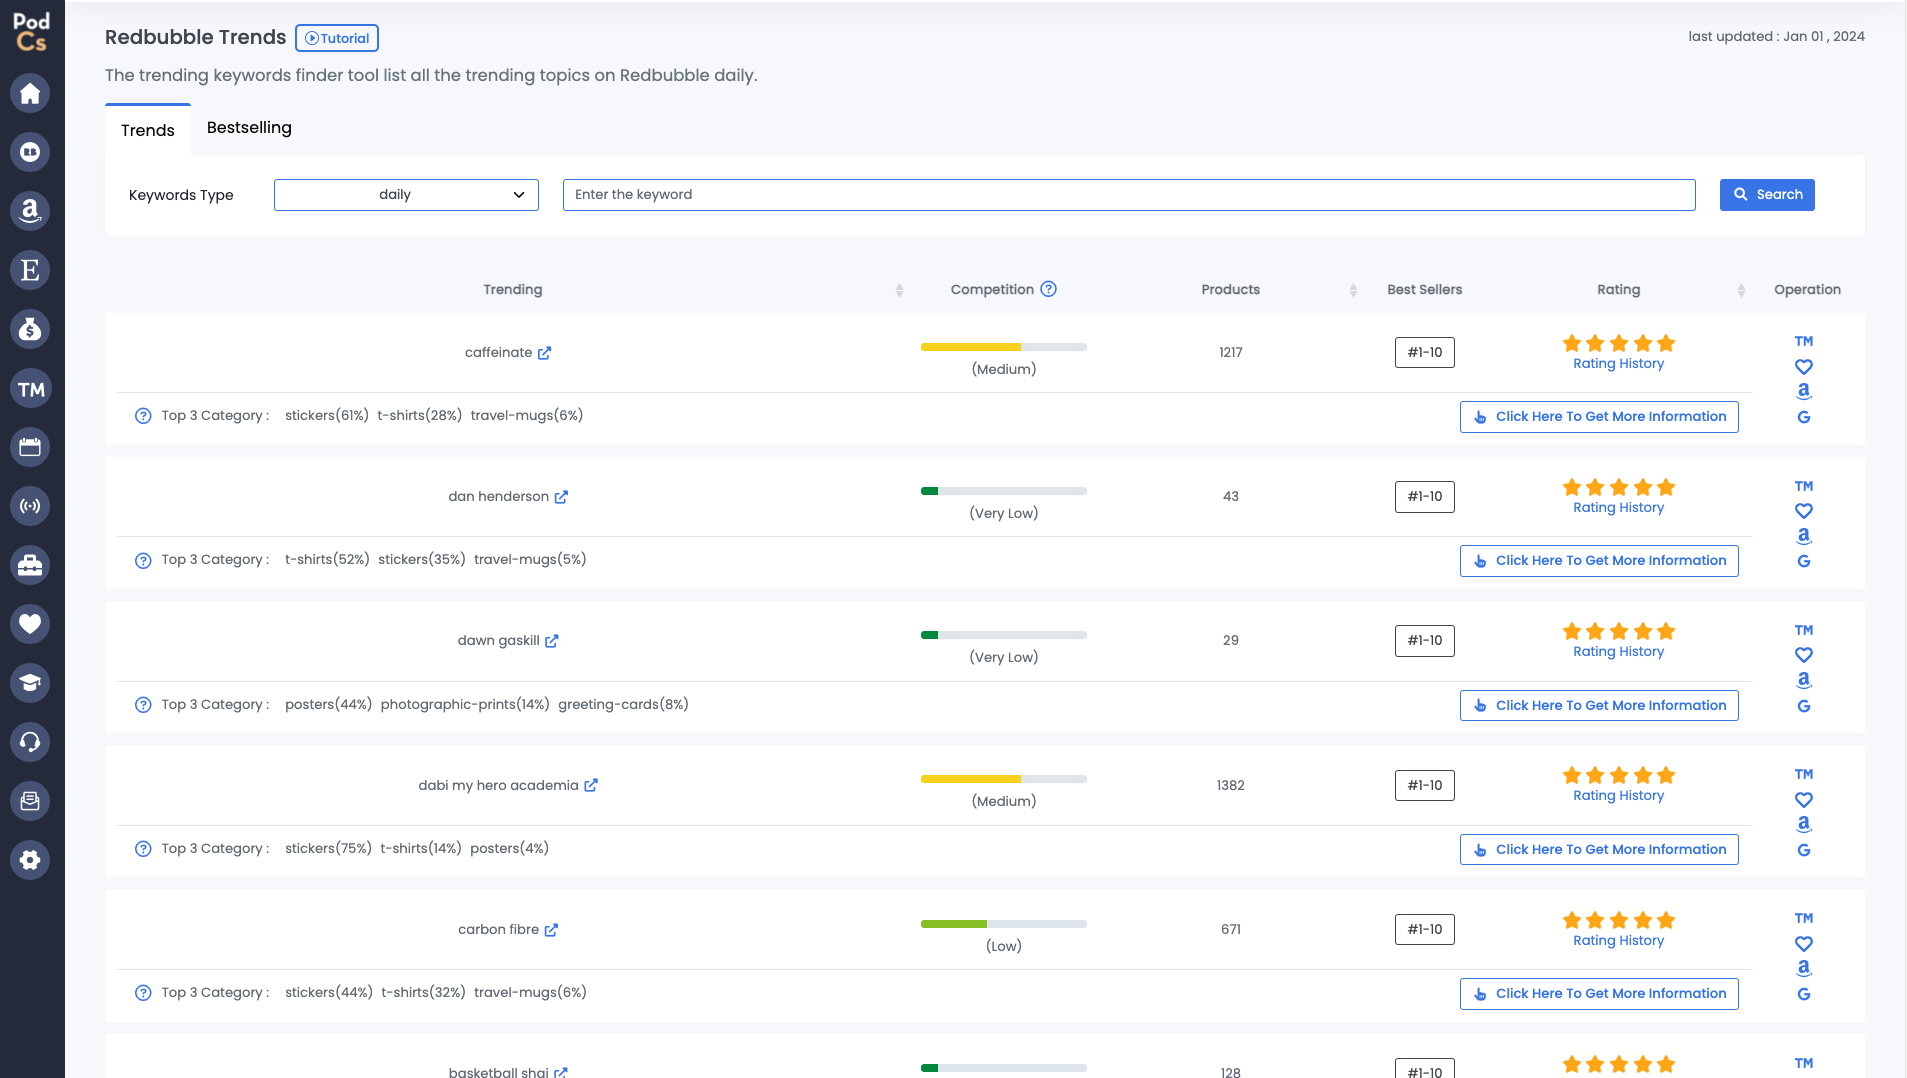
Task: Open the calendar icon in sidebar
Action: click(x=30, y=447)
